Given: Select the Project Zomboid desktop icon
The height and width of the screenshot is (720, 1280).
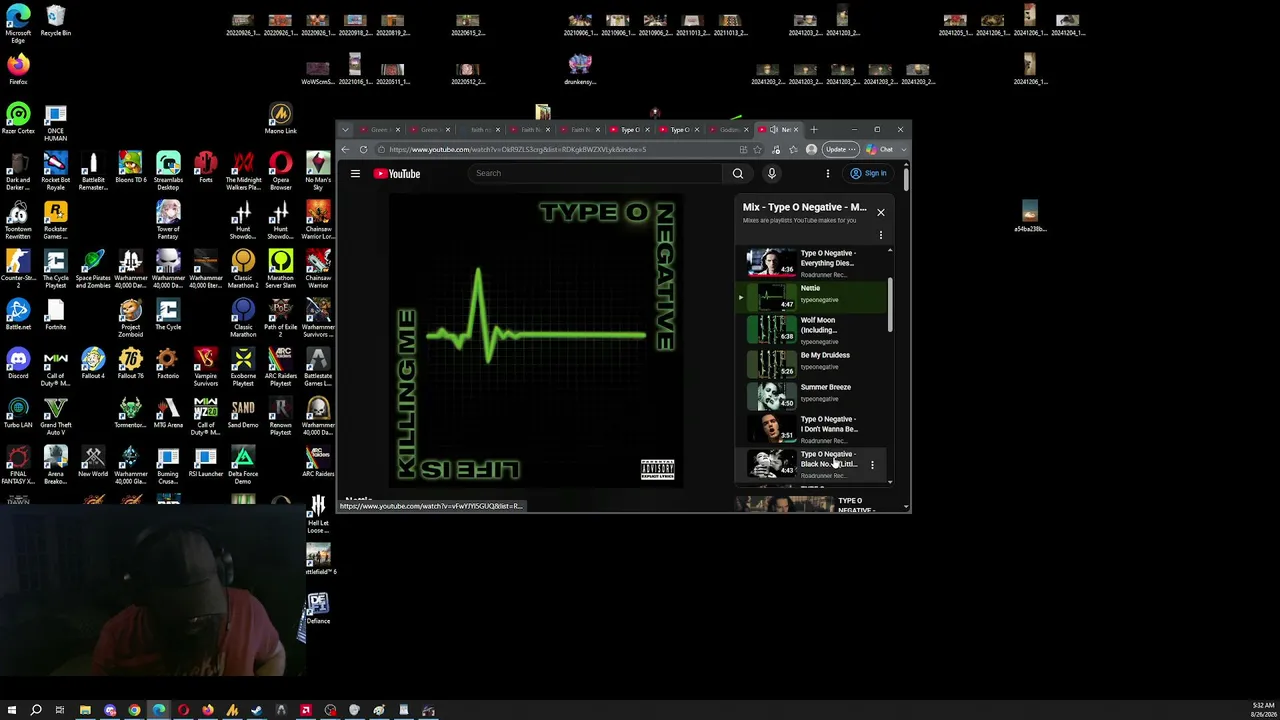Looking at the screenshot, I should pos(130,319).
